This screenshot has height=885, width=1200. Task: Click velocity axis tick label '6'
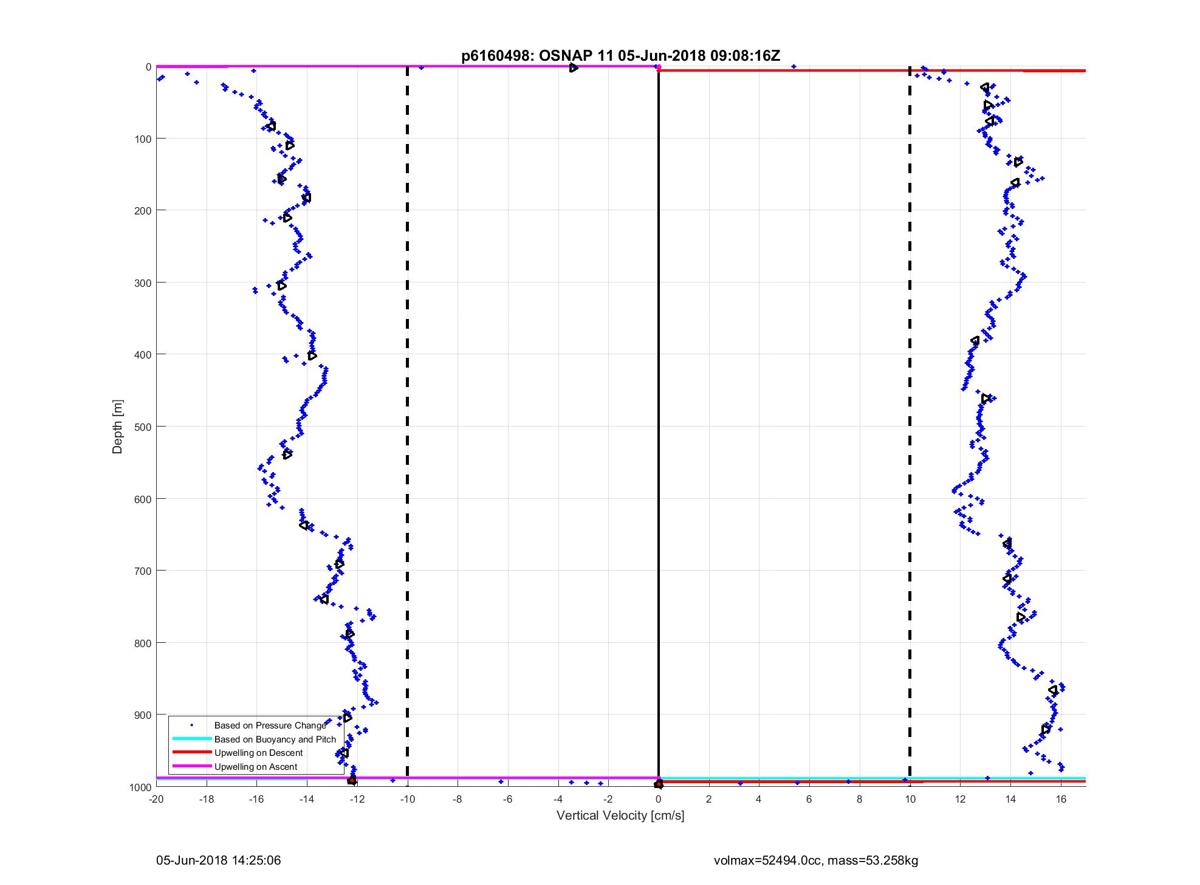[x=809, y=799]
